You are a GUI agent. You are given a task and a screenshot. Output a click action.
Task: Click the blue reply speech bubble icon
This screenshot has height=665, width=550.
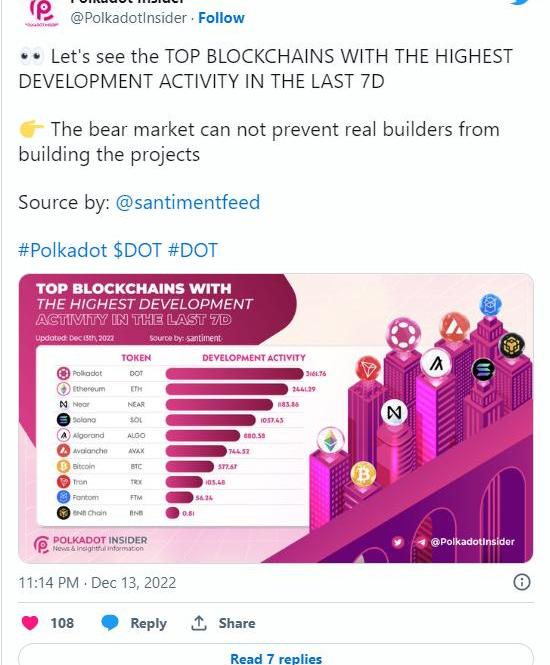click(110, 623)
